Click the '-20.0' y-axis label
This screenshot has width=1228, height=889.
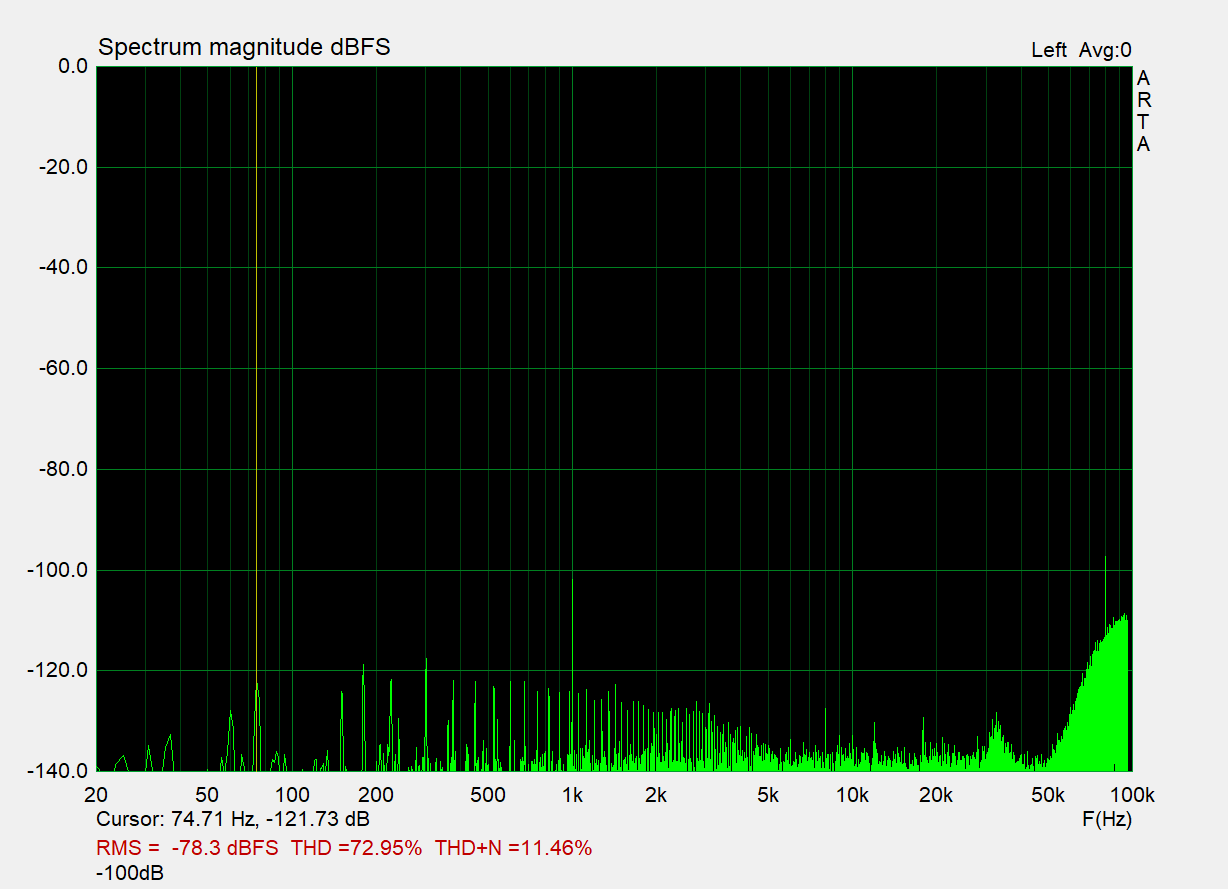pyautogui.click(x=63, y=167)
